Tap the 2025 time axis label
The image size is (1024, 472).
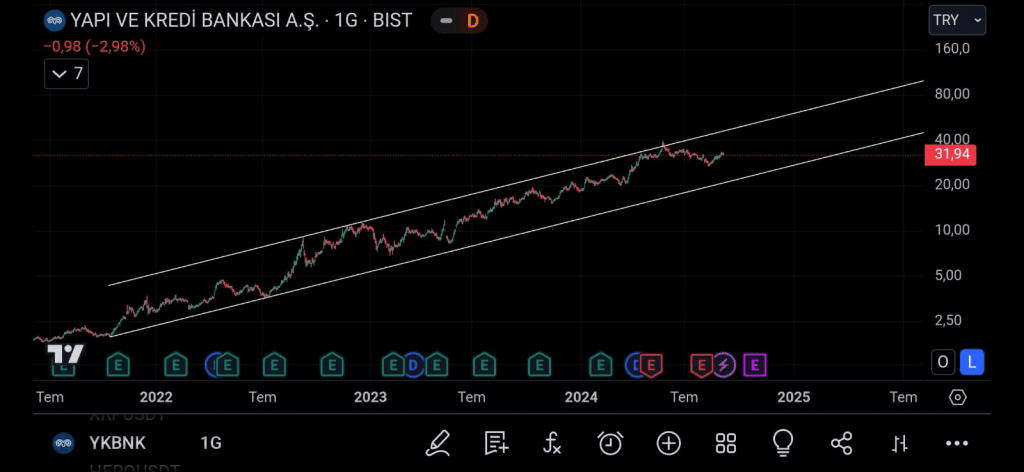pos(793,397)
